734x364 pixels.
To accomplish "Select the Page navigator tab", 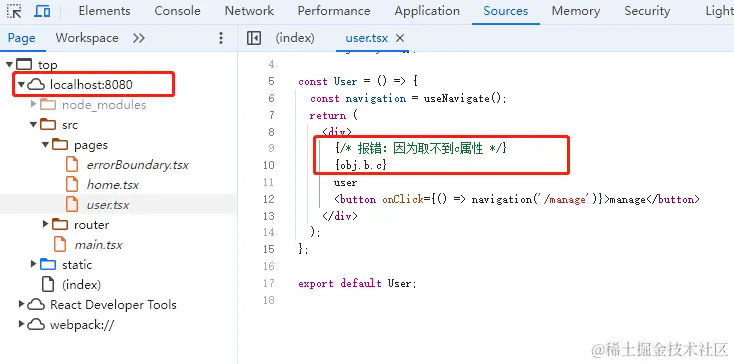I will tap(22, 38).
